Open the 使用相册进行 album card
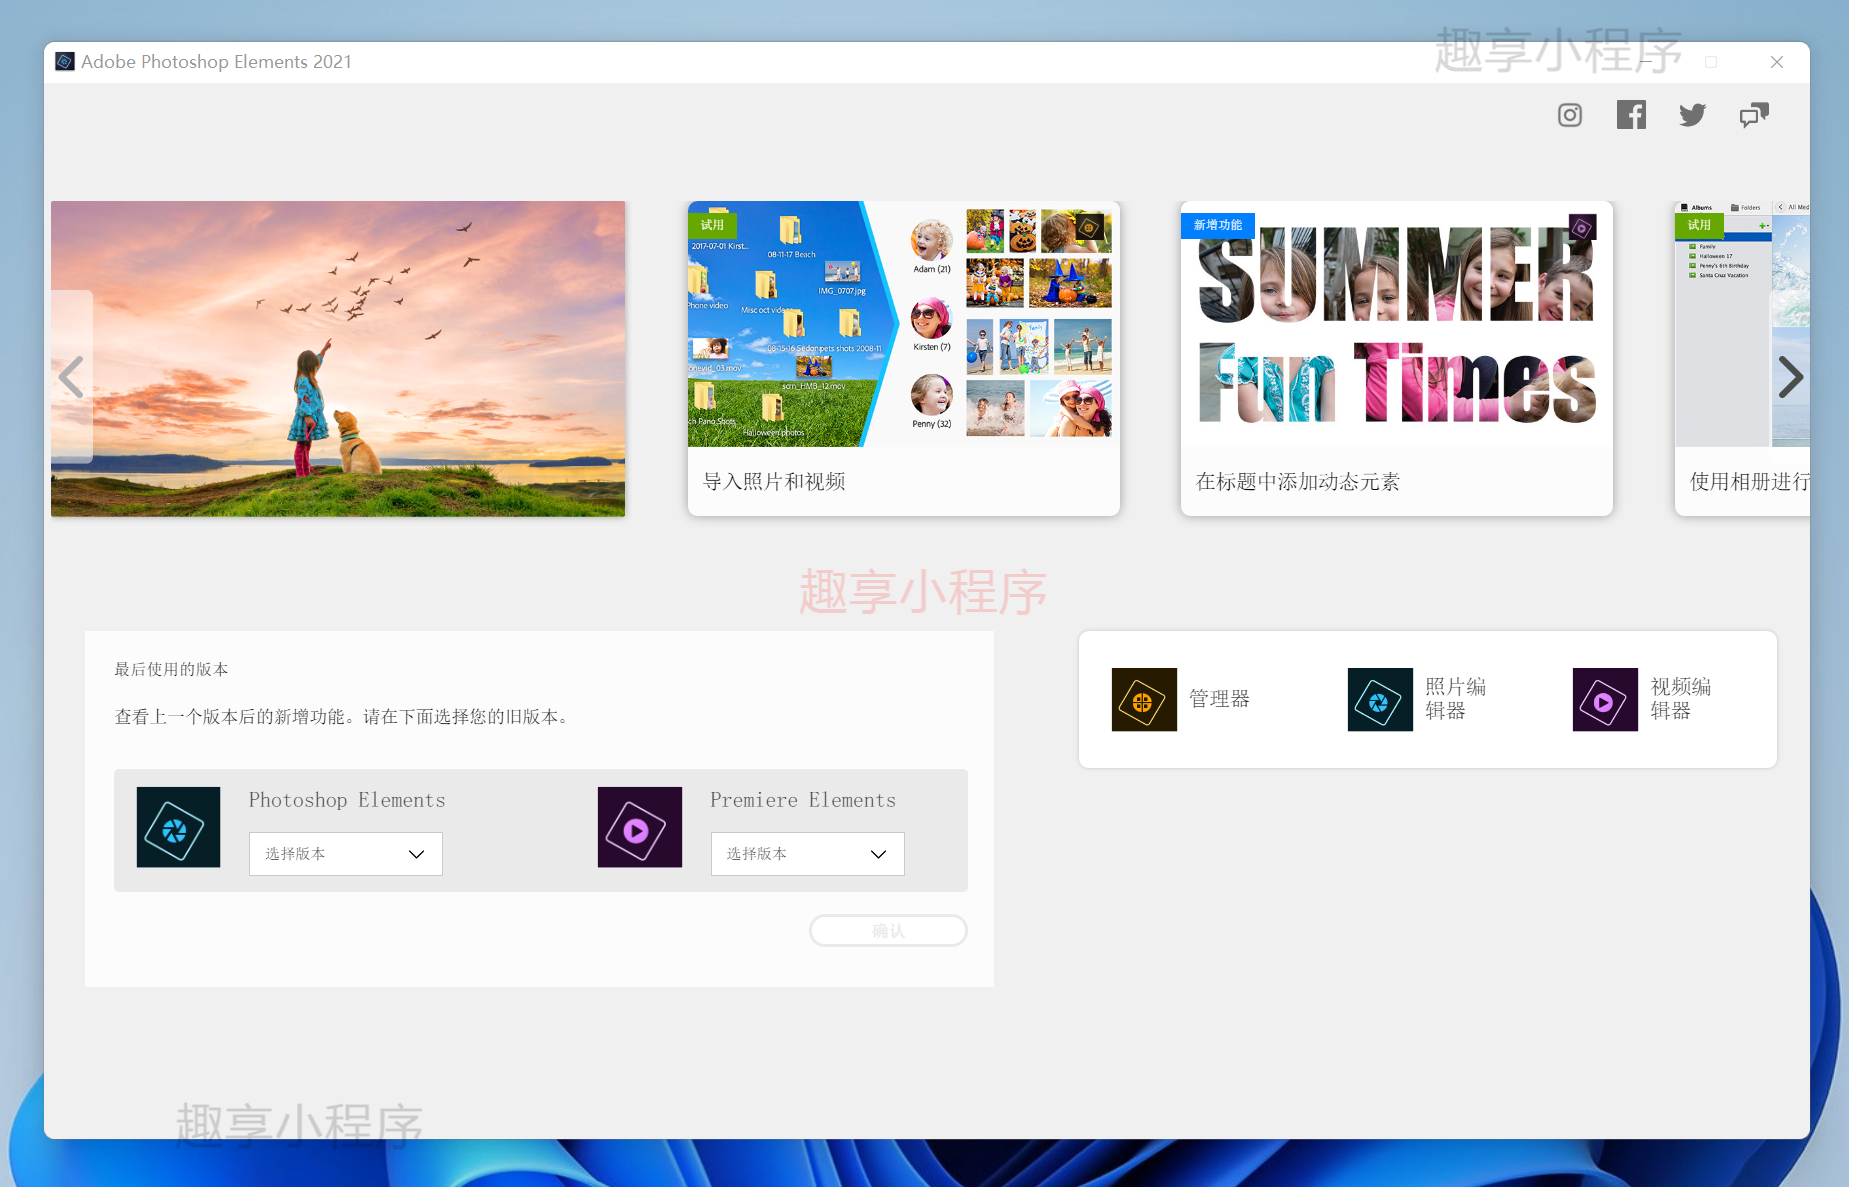Screen dimensions: 1849x1187 pyautogui.click(x=1742, y=359)
